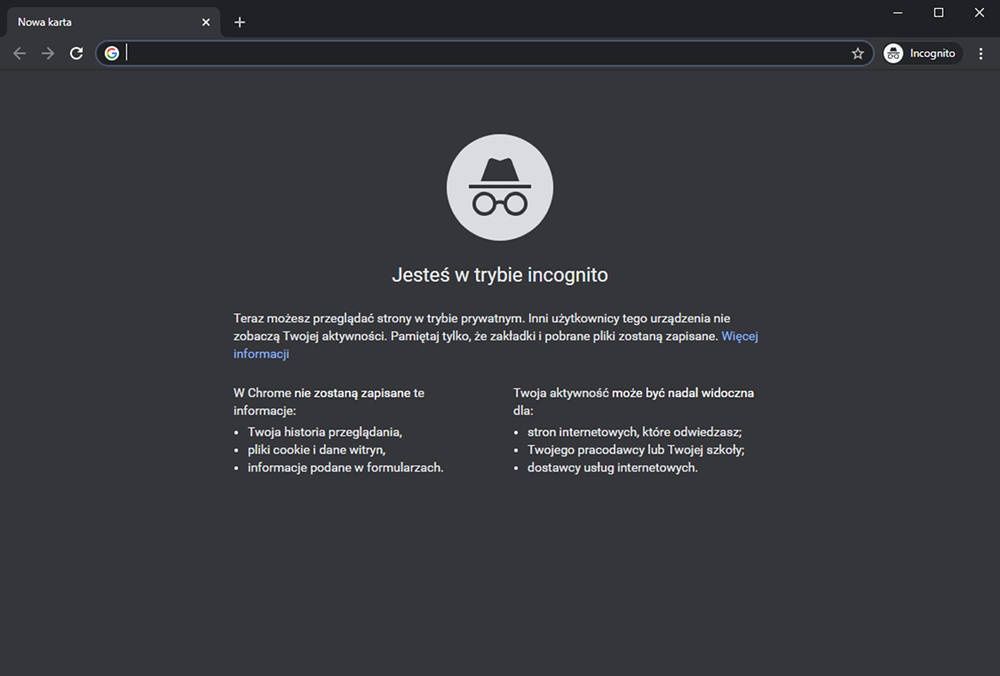Click the Google icon in address bar

coord(112,54)
